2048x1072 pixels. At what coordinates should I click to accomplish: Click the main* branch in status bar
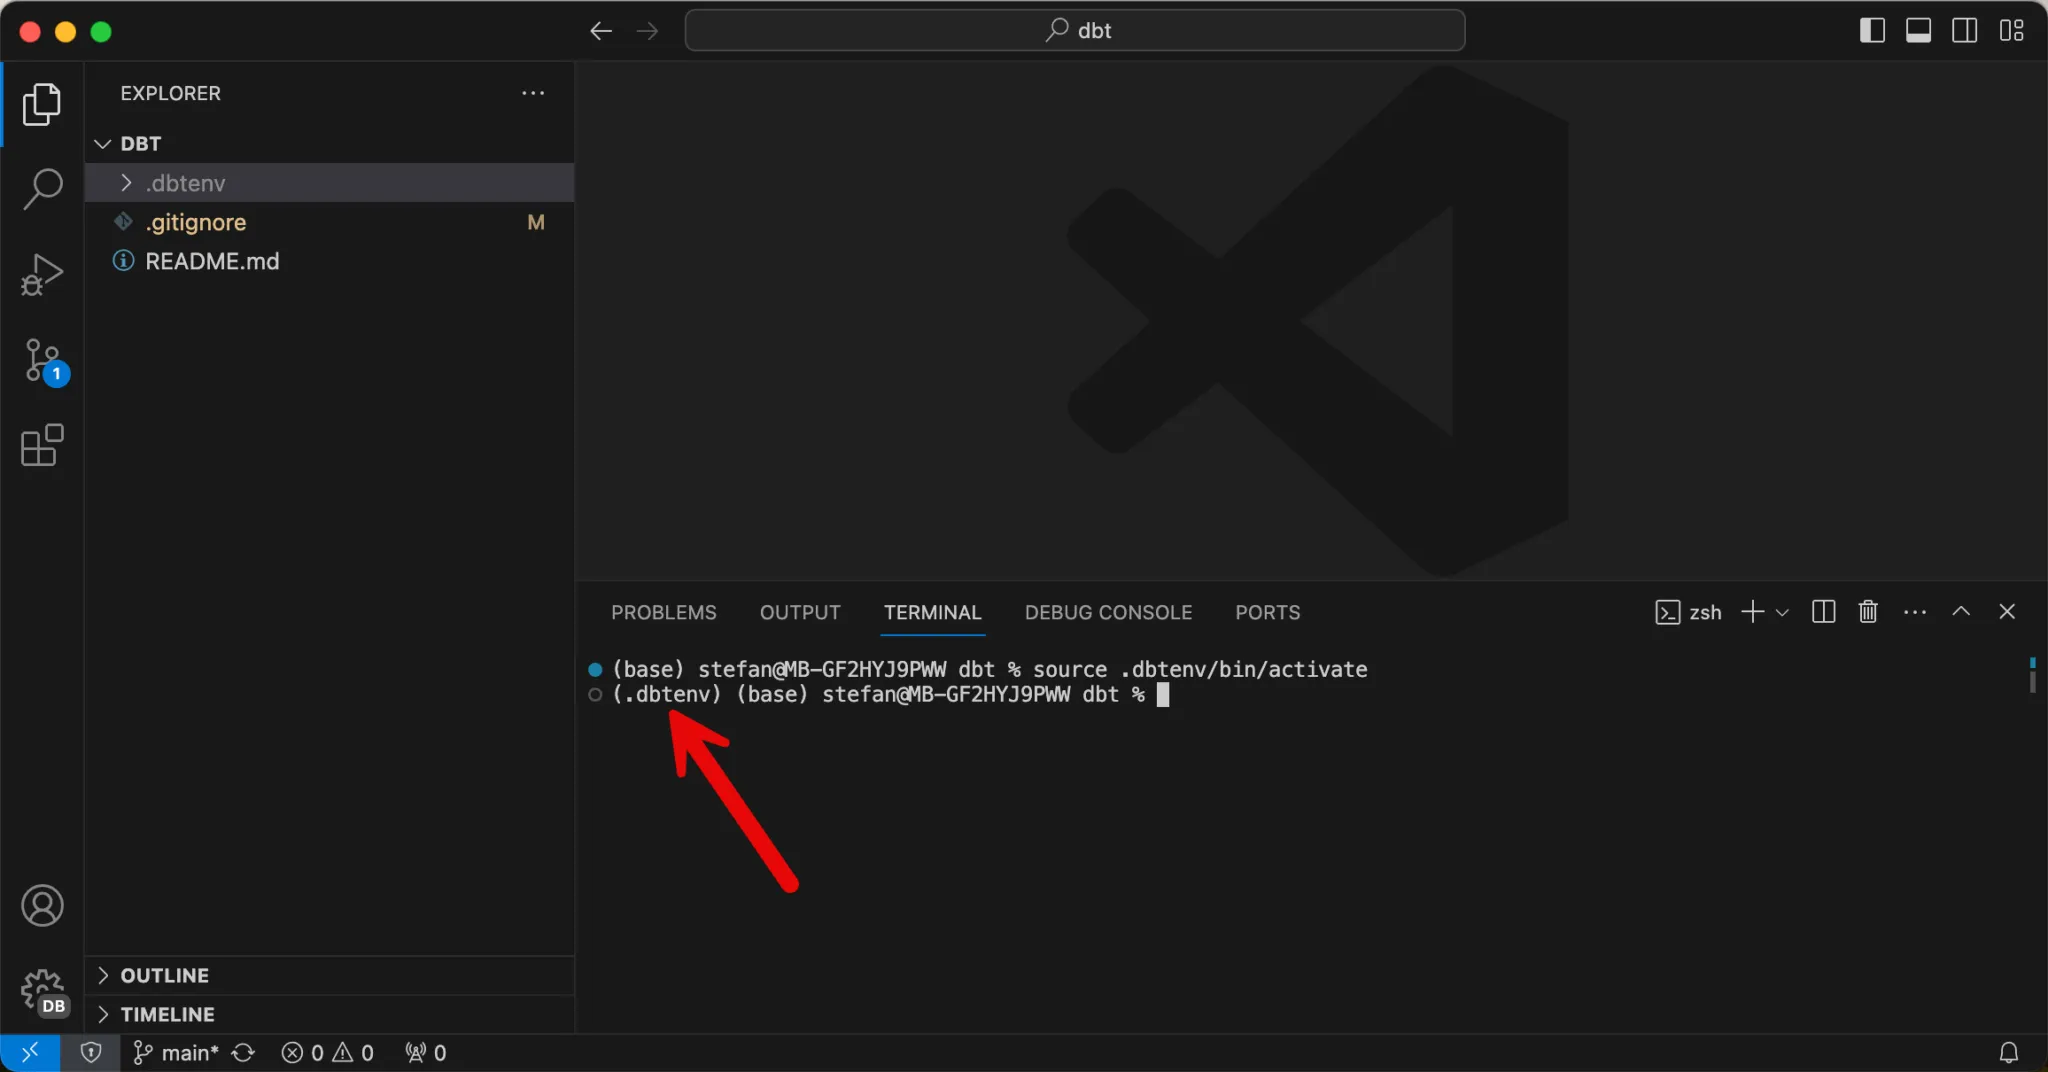click(x=177, y=1053)
